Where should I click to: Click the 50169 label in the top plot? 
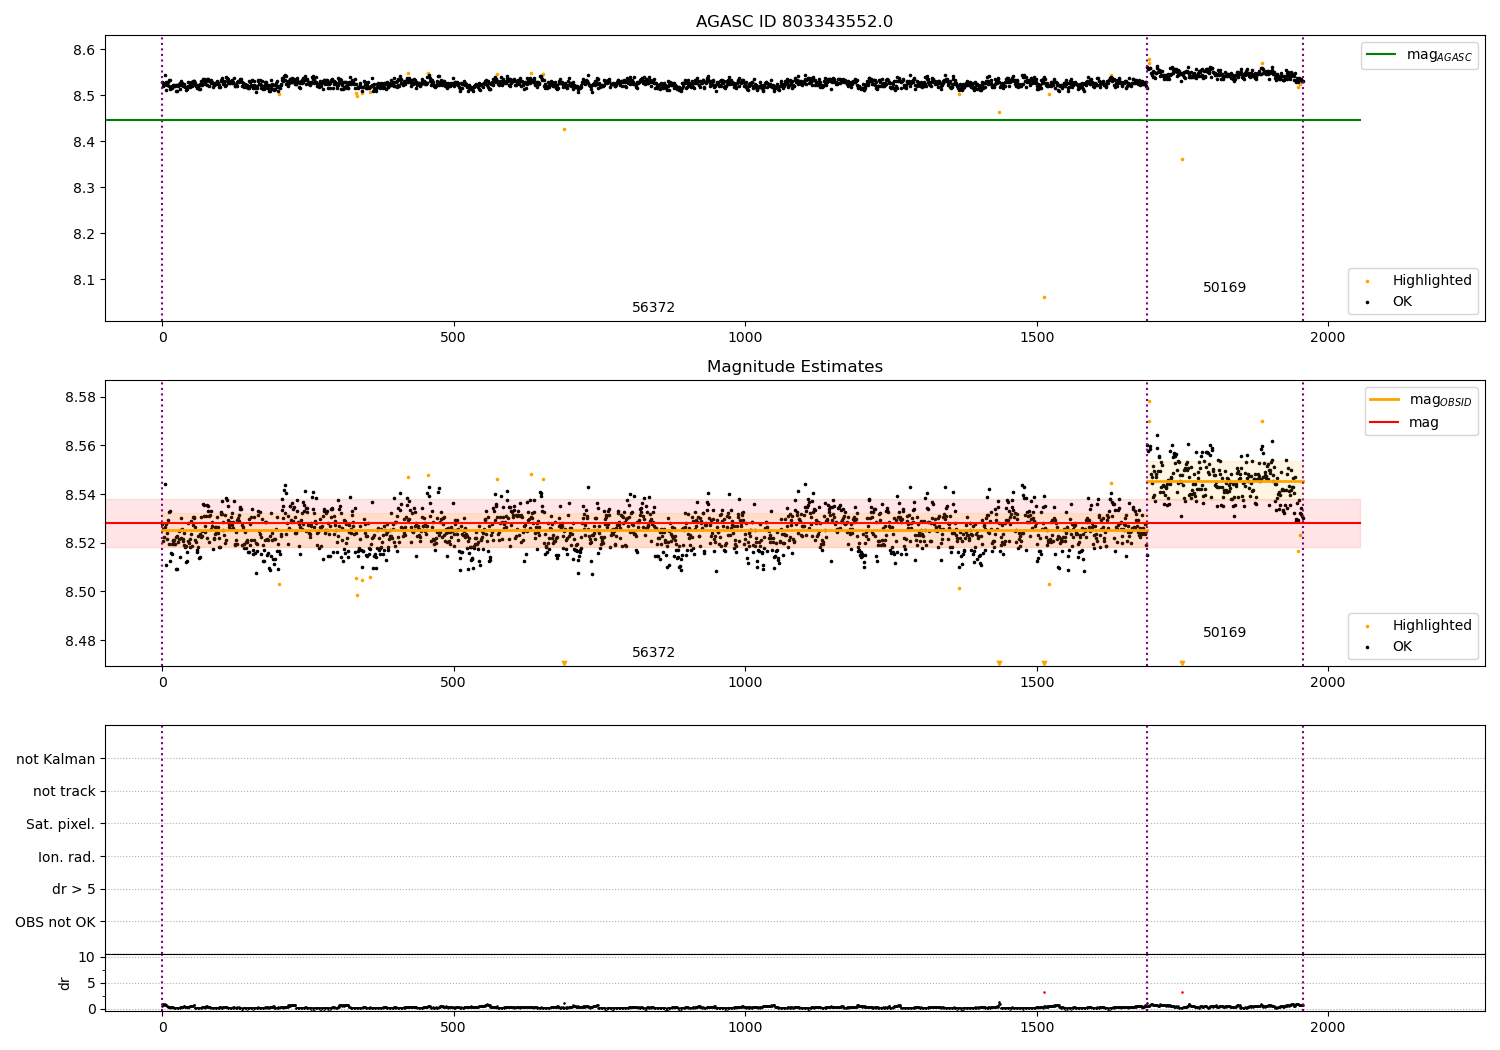coord(1224,288)
